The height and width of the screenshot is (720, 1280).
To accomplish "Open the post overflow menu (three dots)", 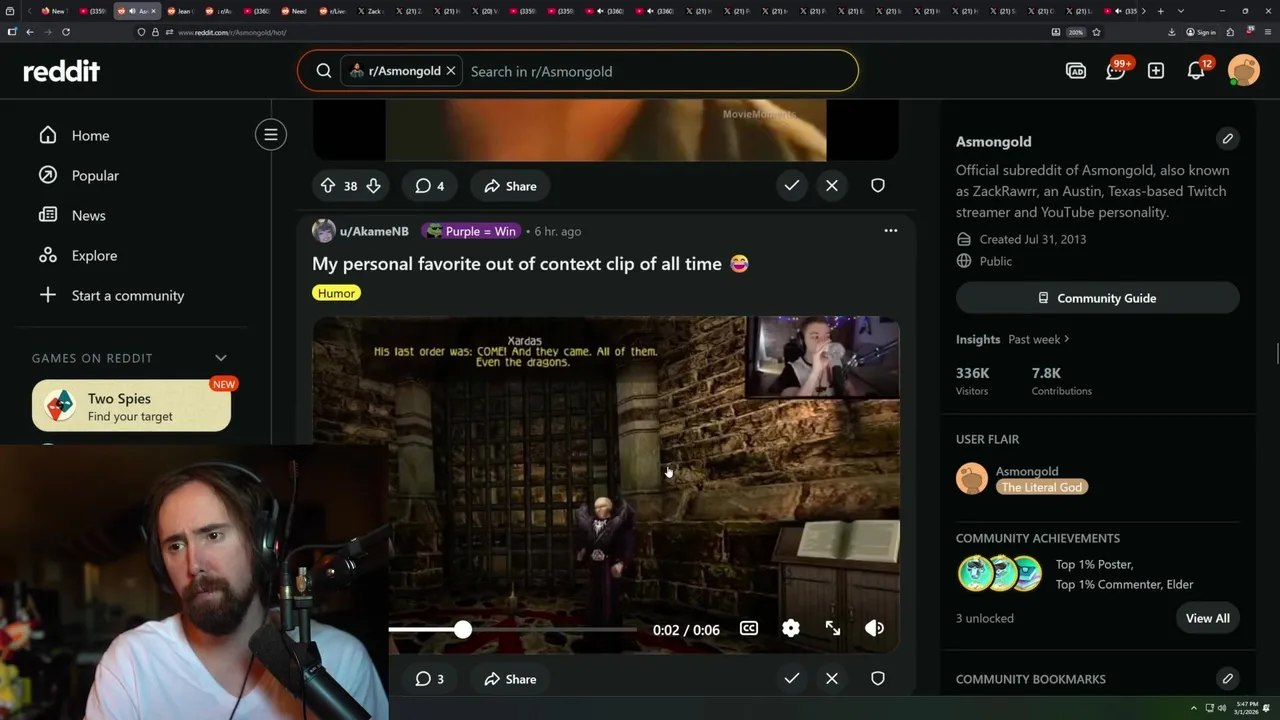I will click(891, 231).
